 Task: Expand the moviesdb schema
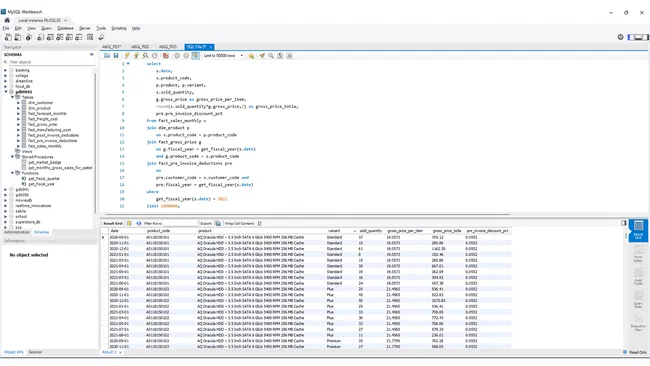(x=5, y=200)
